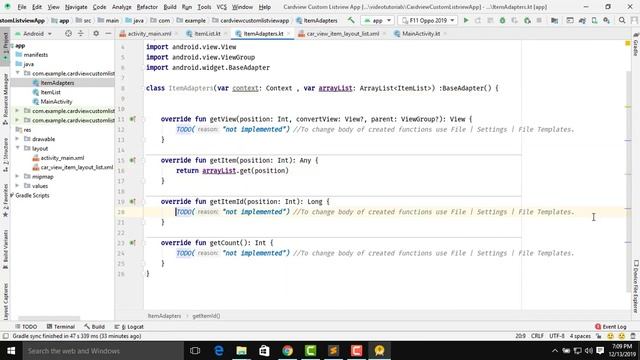The width and height of the screenshot is (640, 360).
Task: Open File Explorer from taskbar
Action: pos(242,351)
